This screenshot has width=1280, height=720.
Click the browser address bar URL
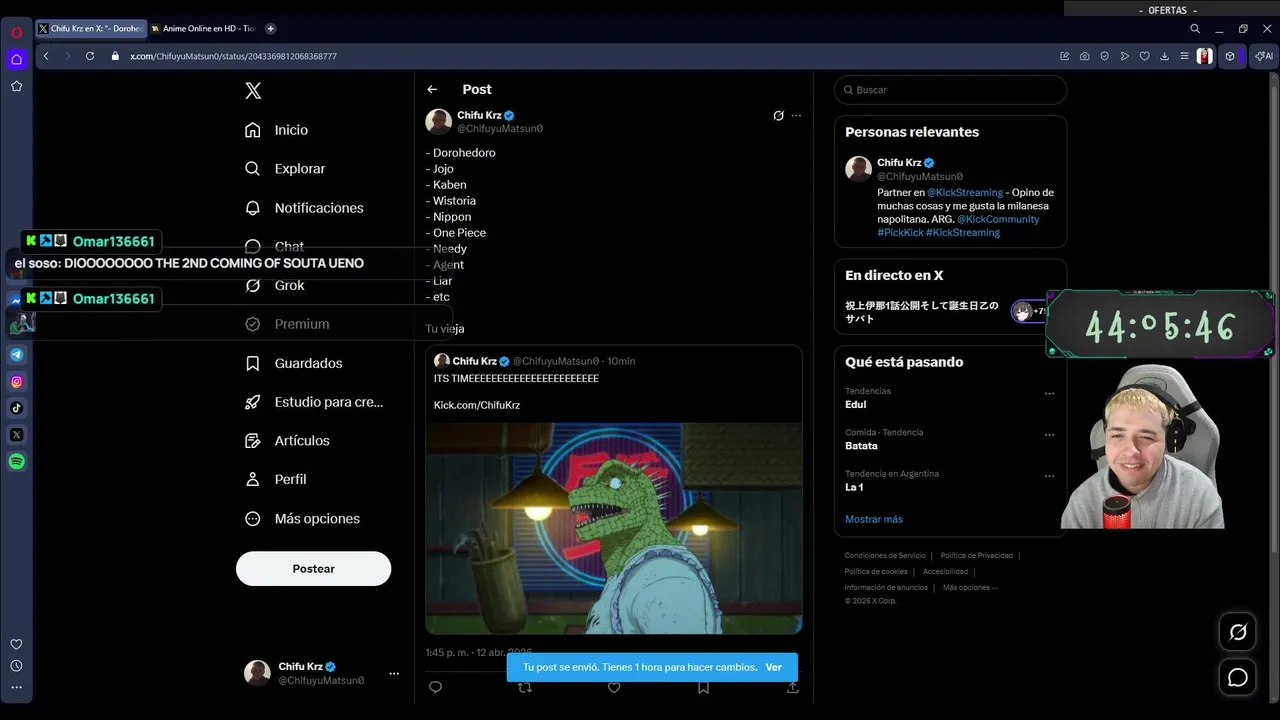(x=233, y=56)
